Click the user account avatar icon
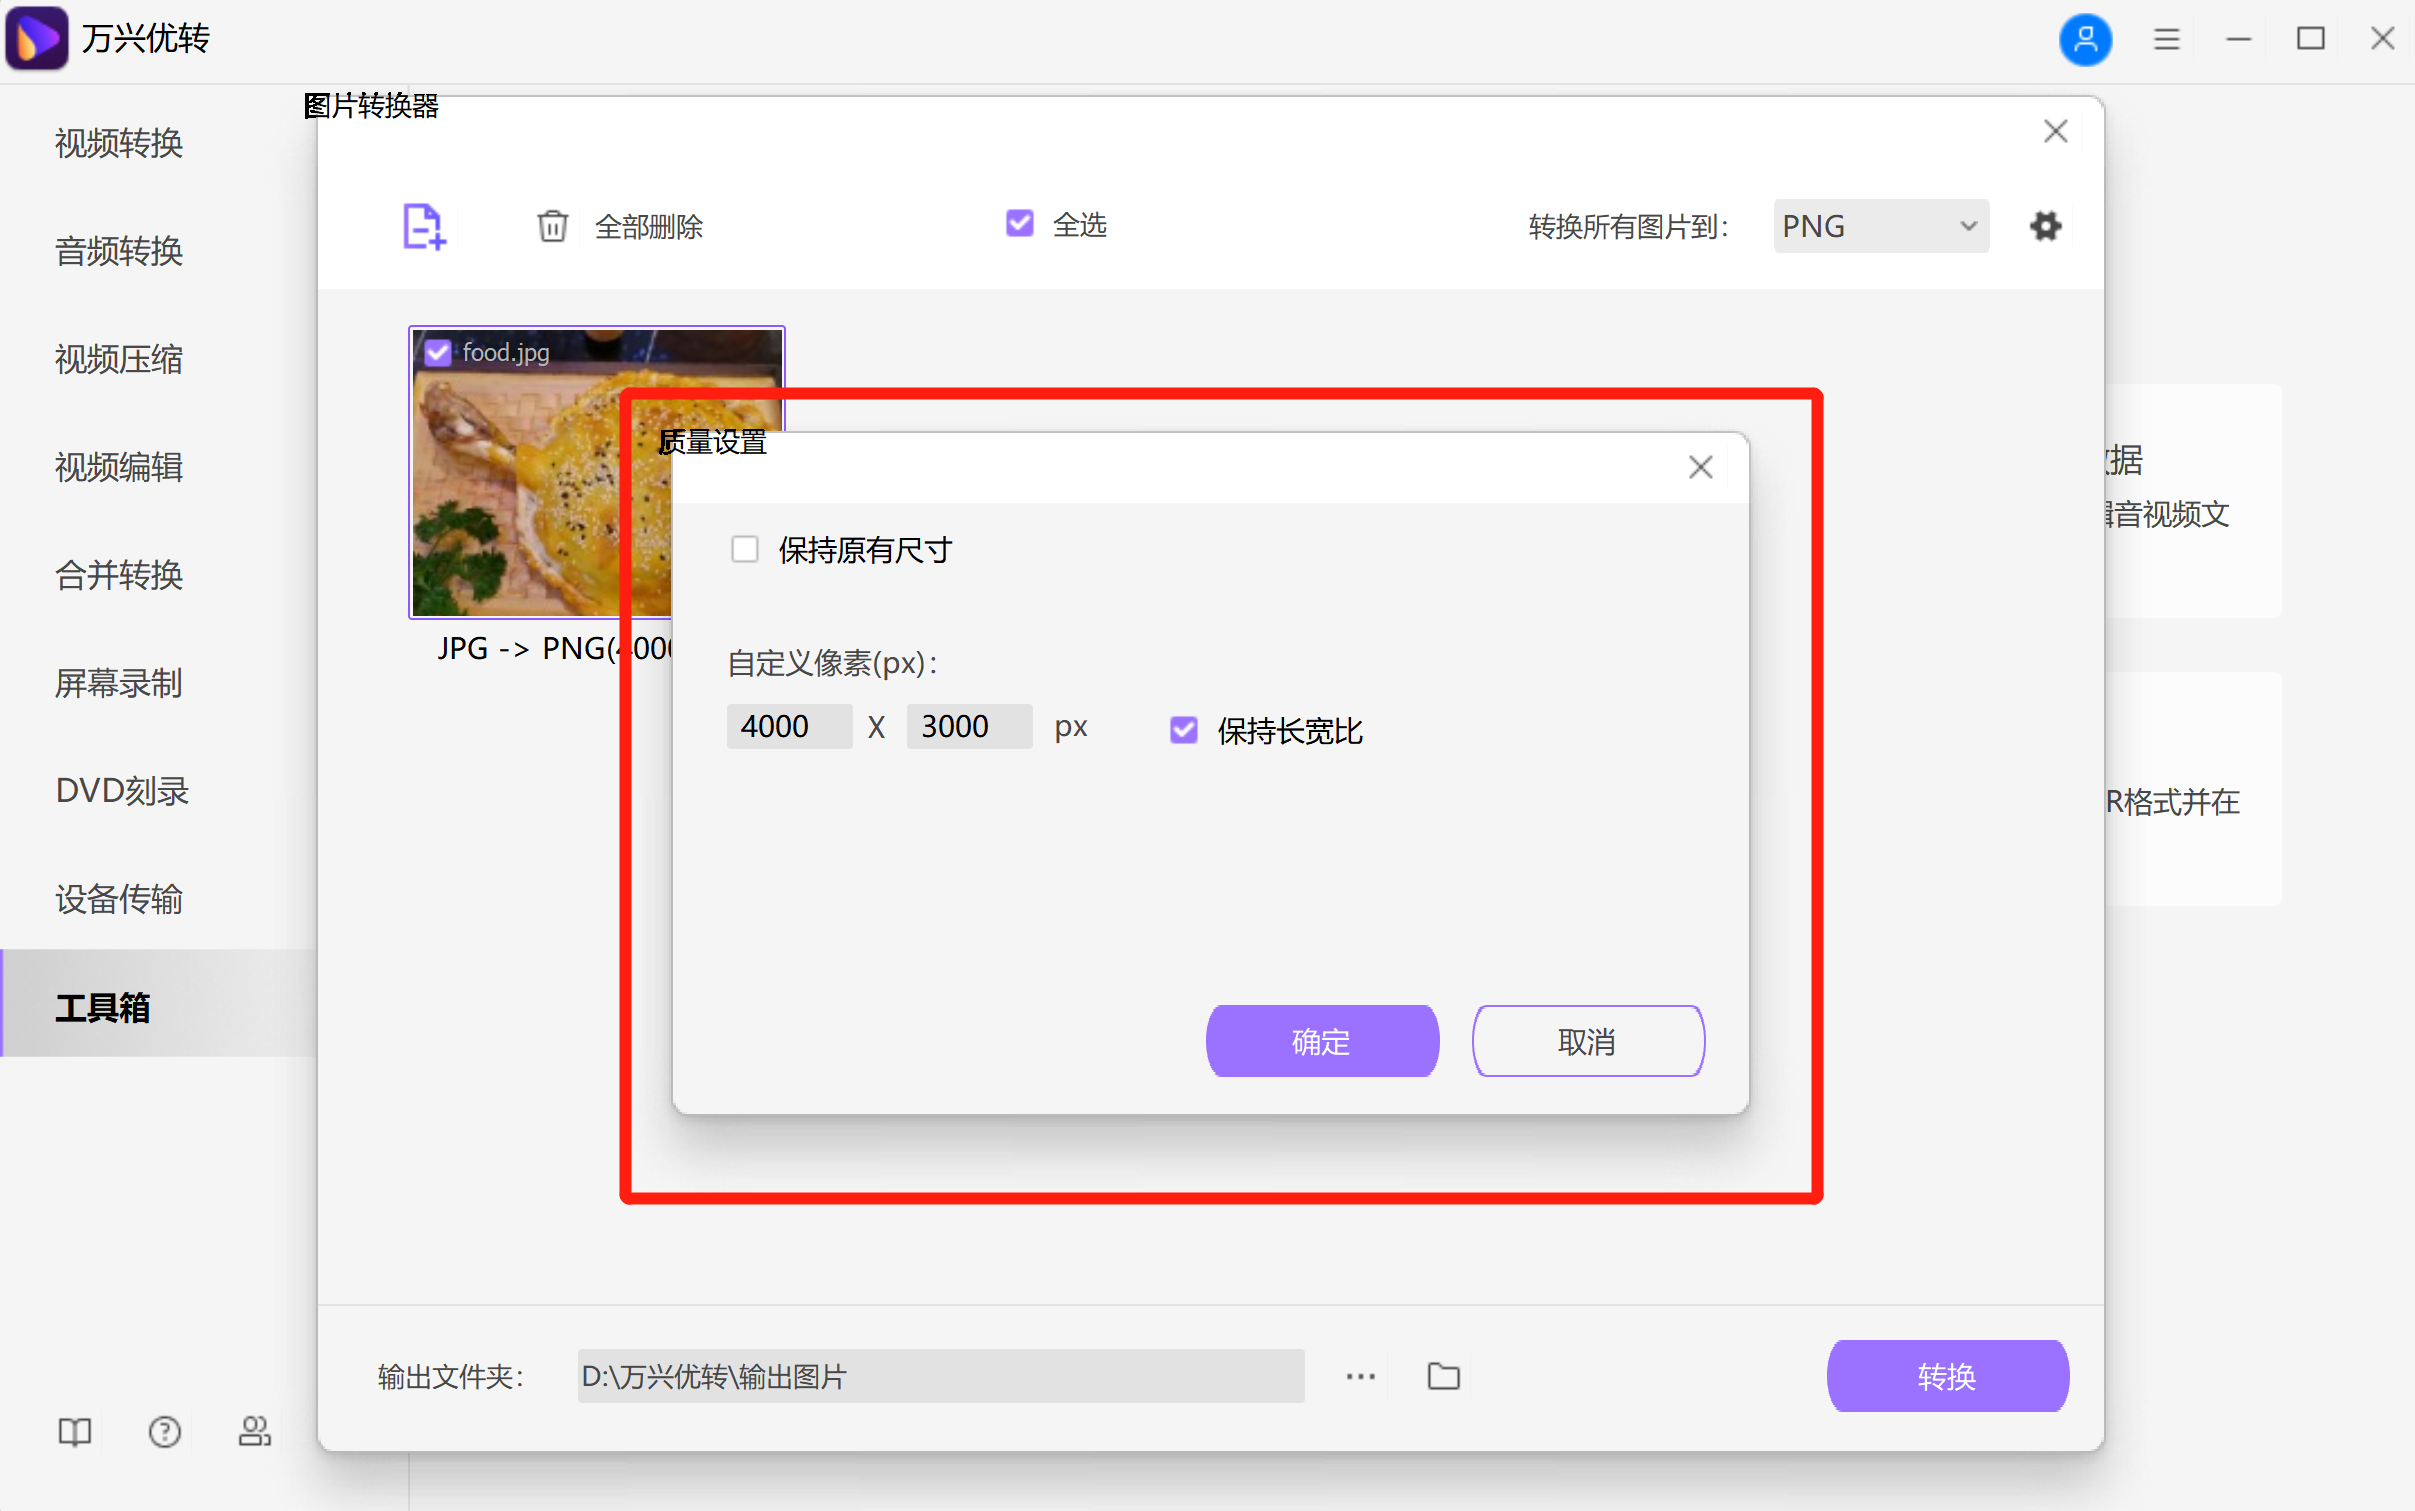 [x=2086, y=39]
